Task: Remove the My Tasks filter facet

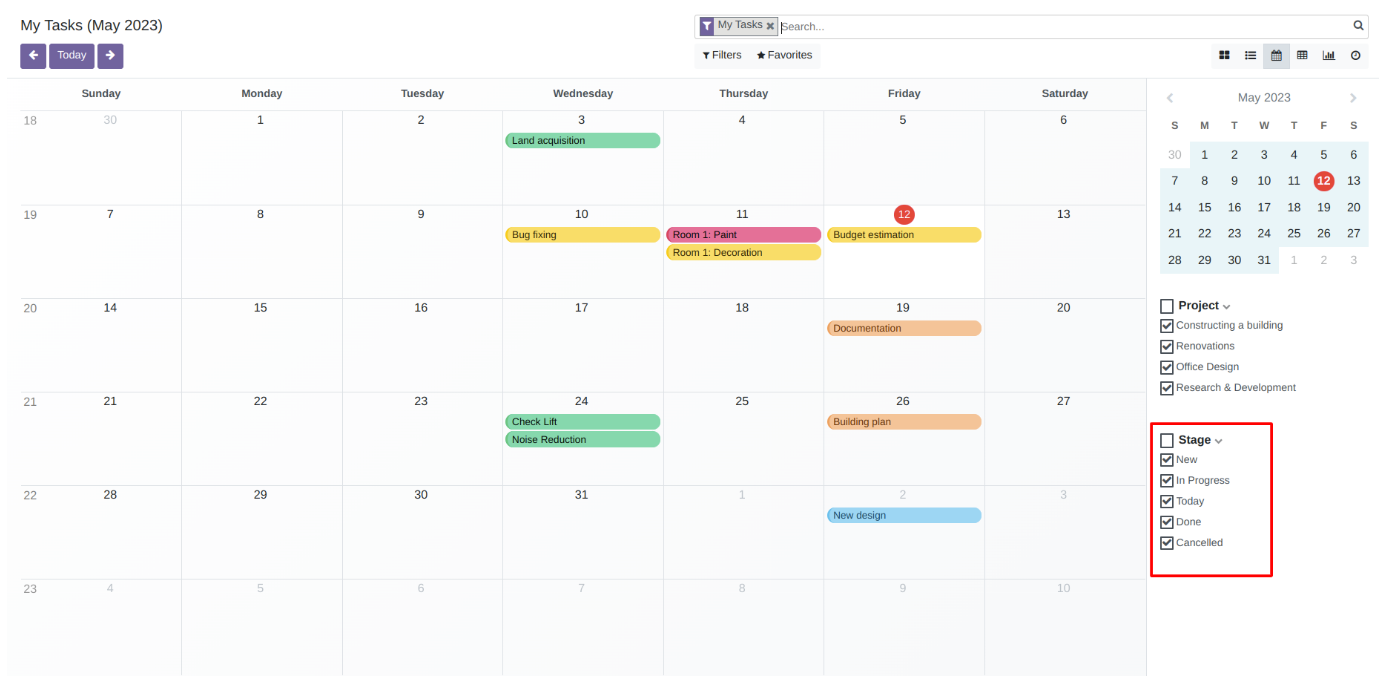Action: pos(770,26)
